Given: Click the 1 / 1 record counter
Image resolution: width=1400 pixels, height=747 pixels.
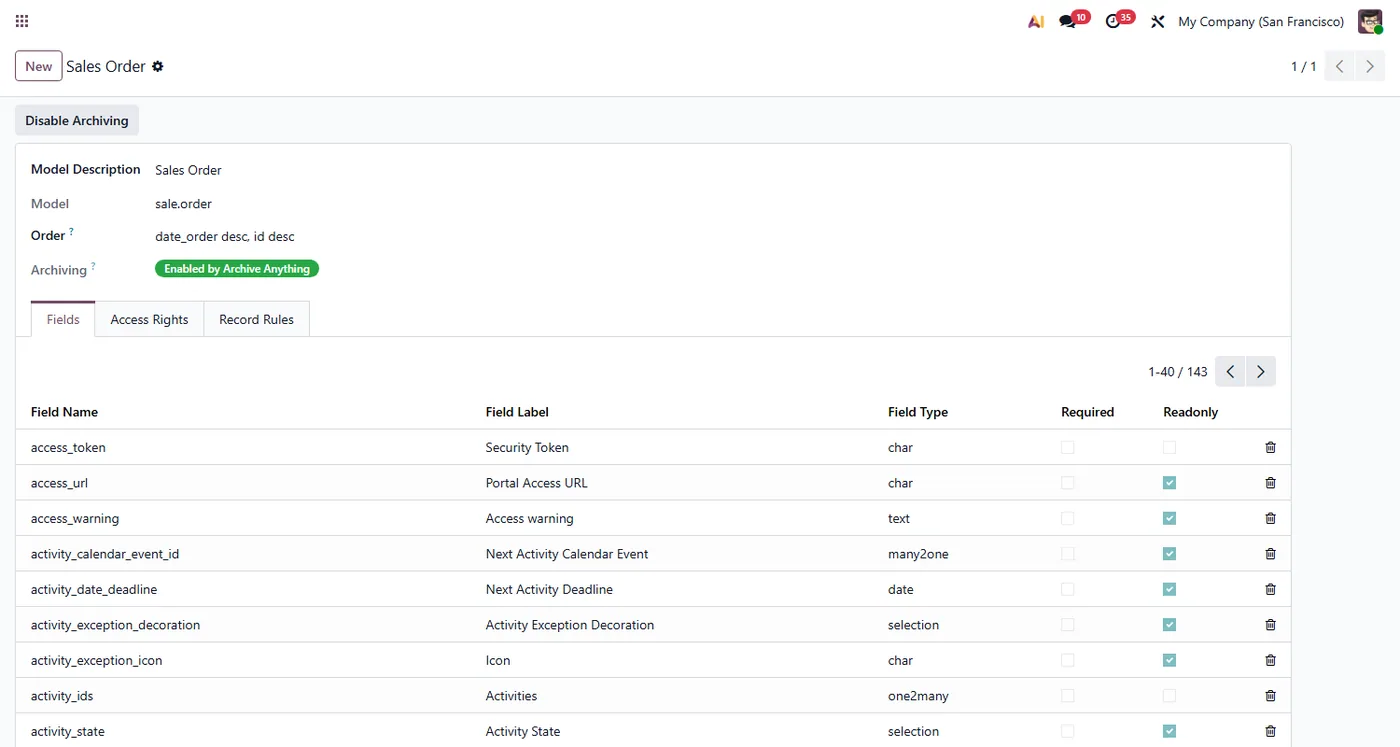Looking at the screenshot, I should click(1303, 66).
